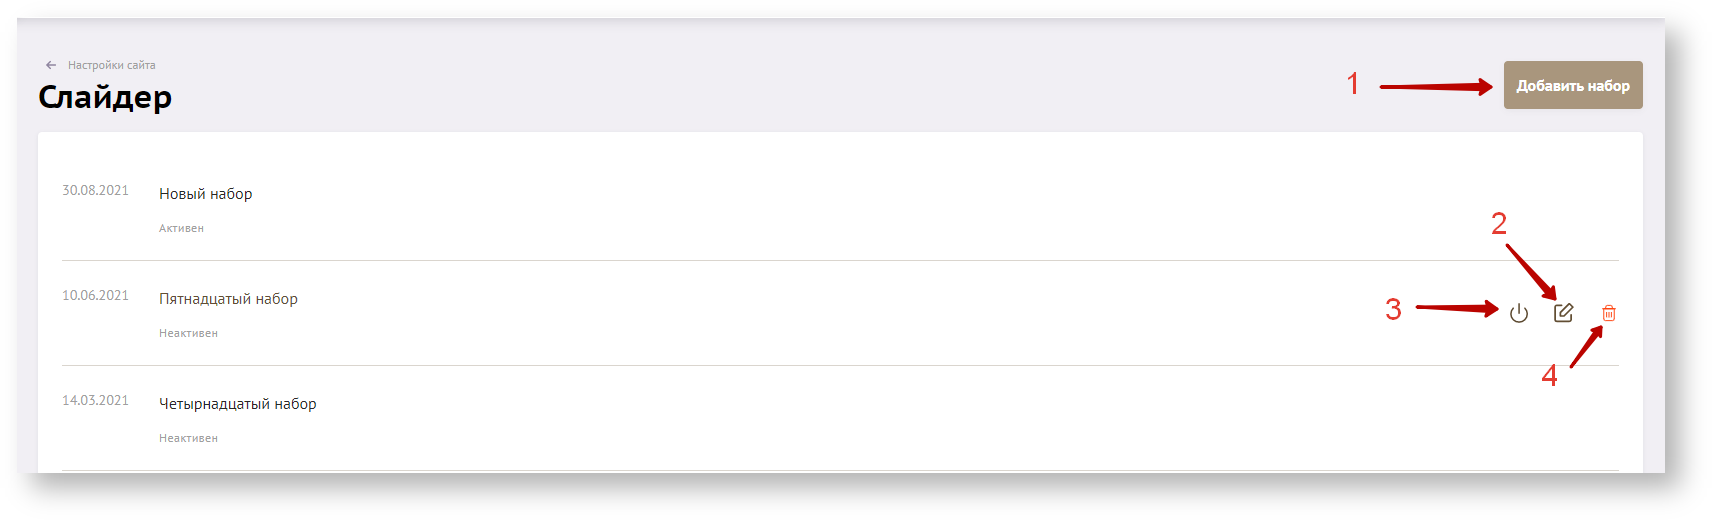Go back via the Настройки сайта link

click(x=111, y=65)
